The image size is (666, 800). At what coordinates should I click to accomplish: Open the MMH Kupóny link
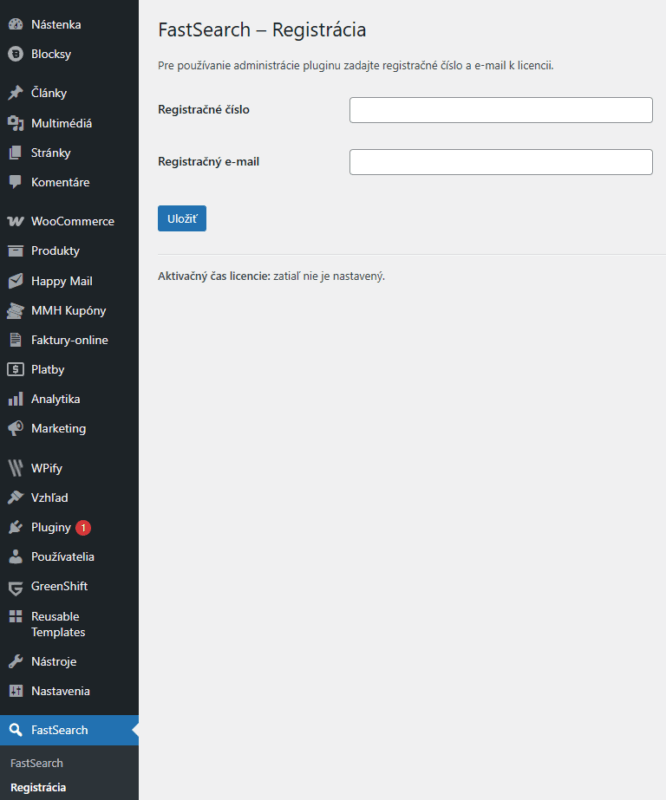(69, 310)
